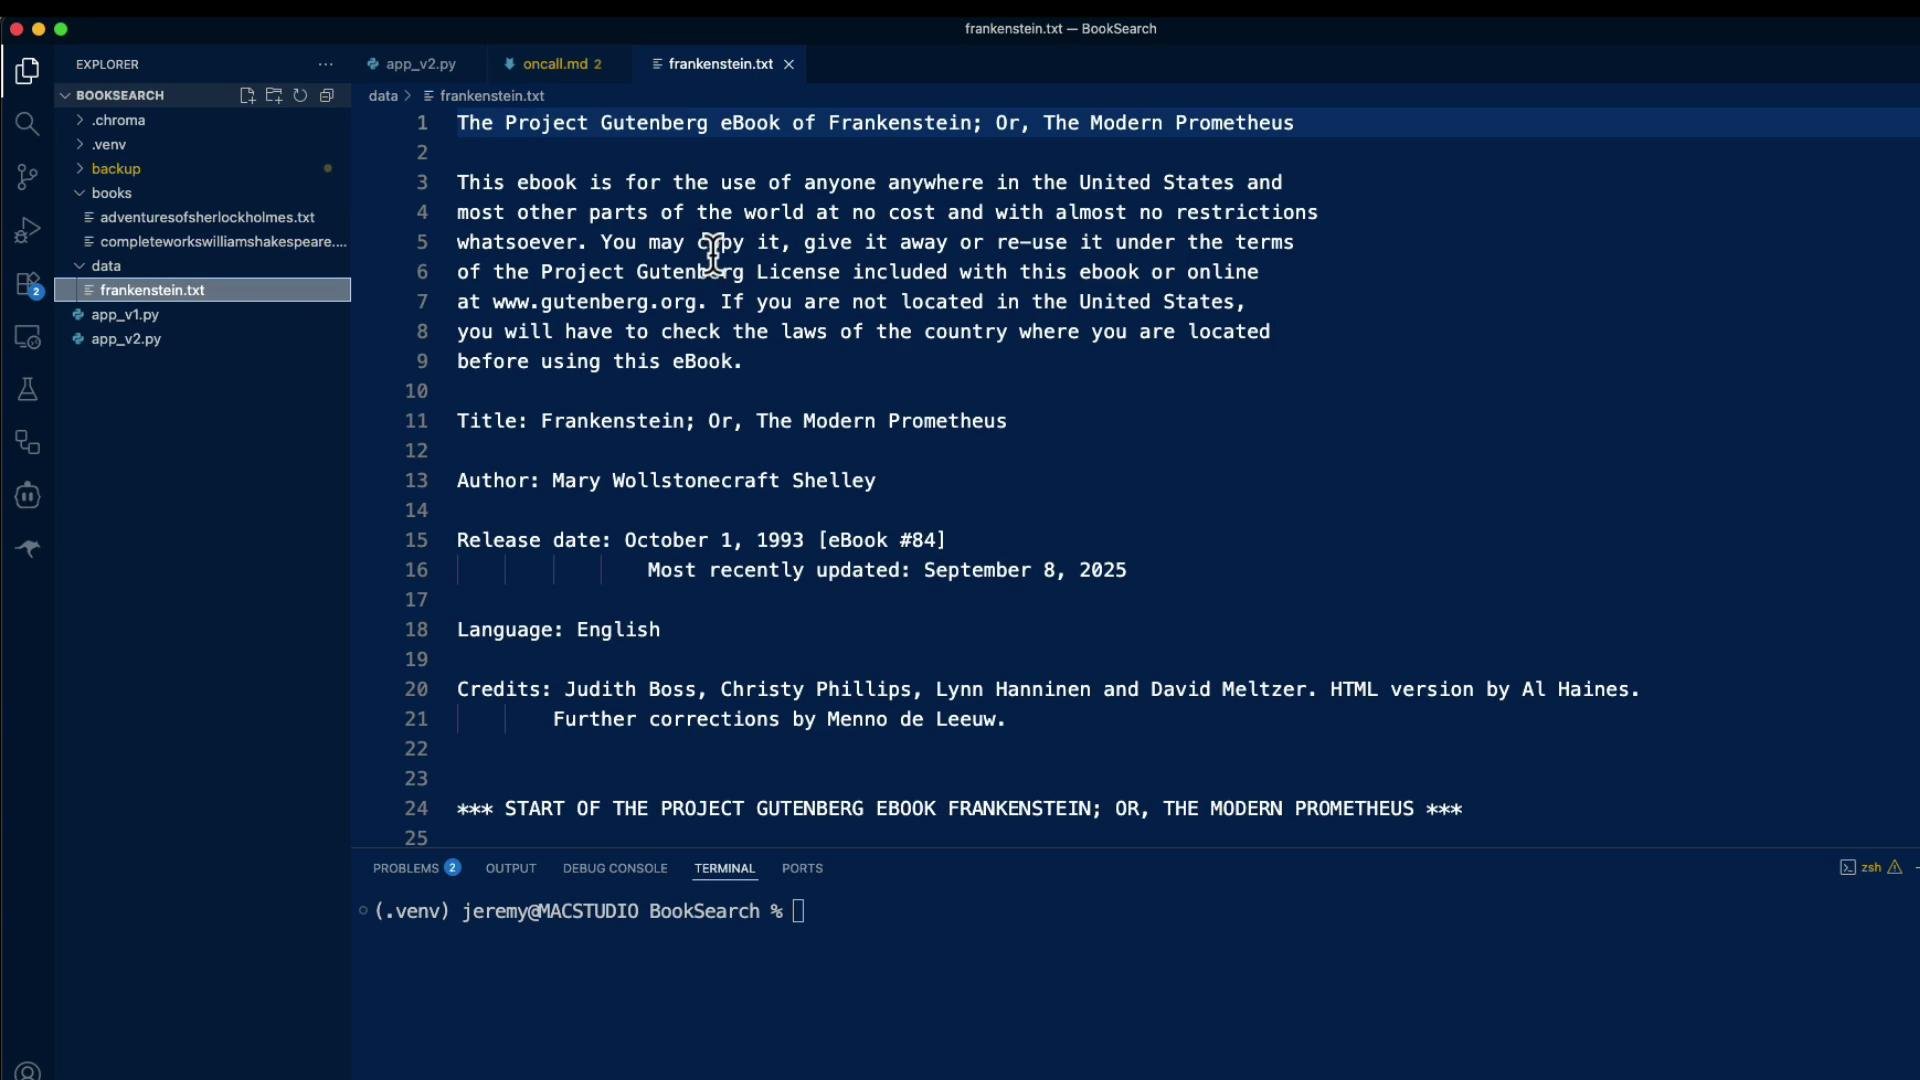Screen dimensions: 1920x1080
Task: Click line number 24 in gutter
Action: [416, 808]
